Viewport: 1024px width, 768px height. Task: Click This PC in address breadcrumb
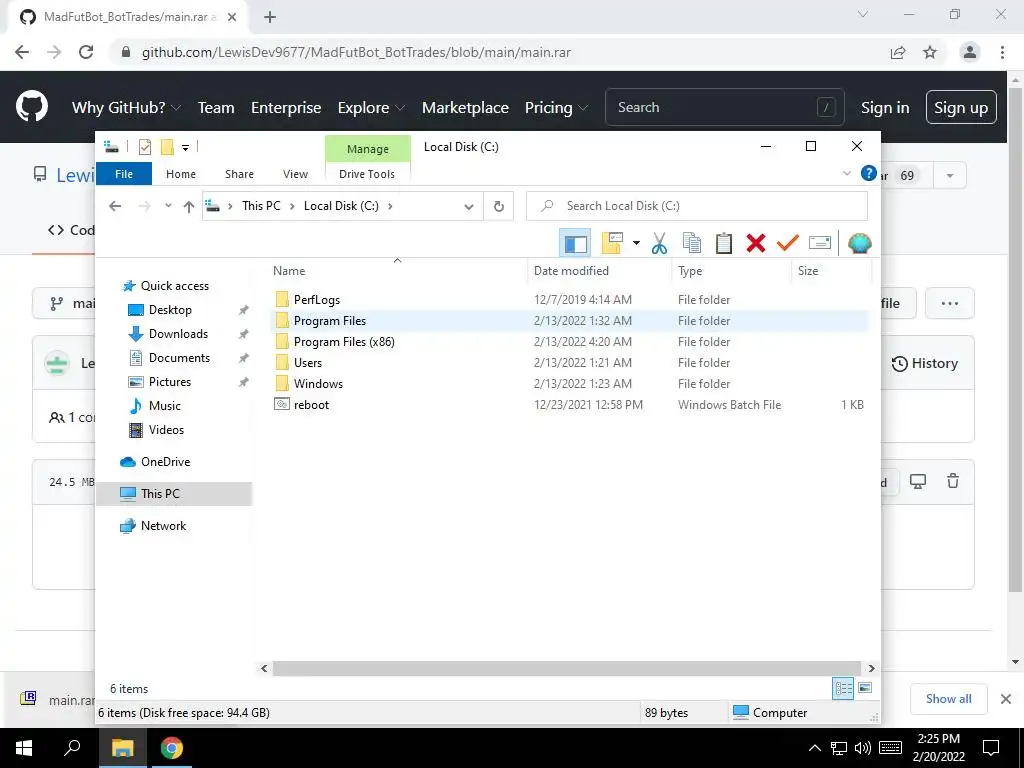coord(261,206)
